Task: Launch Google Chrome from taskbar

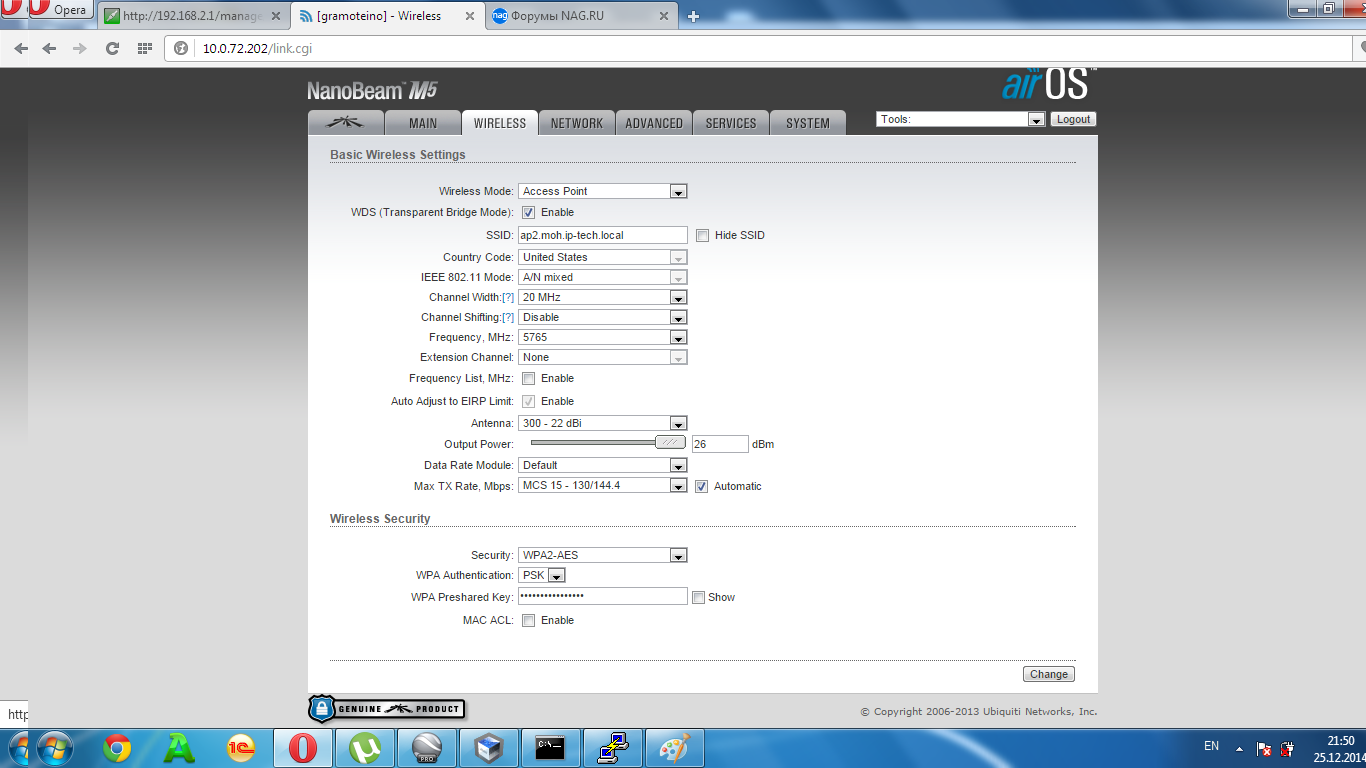Action: pos(117,748)
